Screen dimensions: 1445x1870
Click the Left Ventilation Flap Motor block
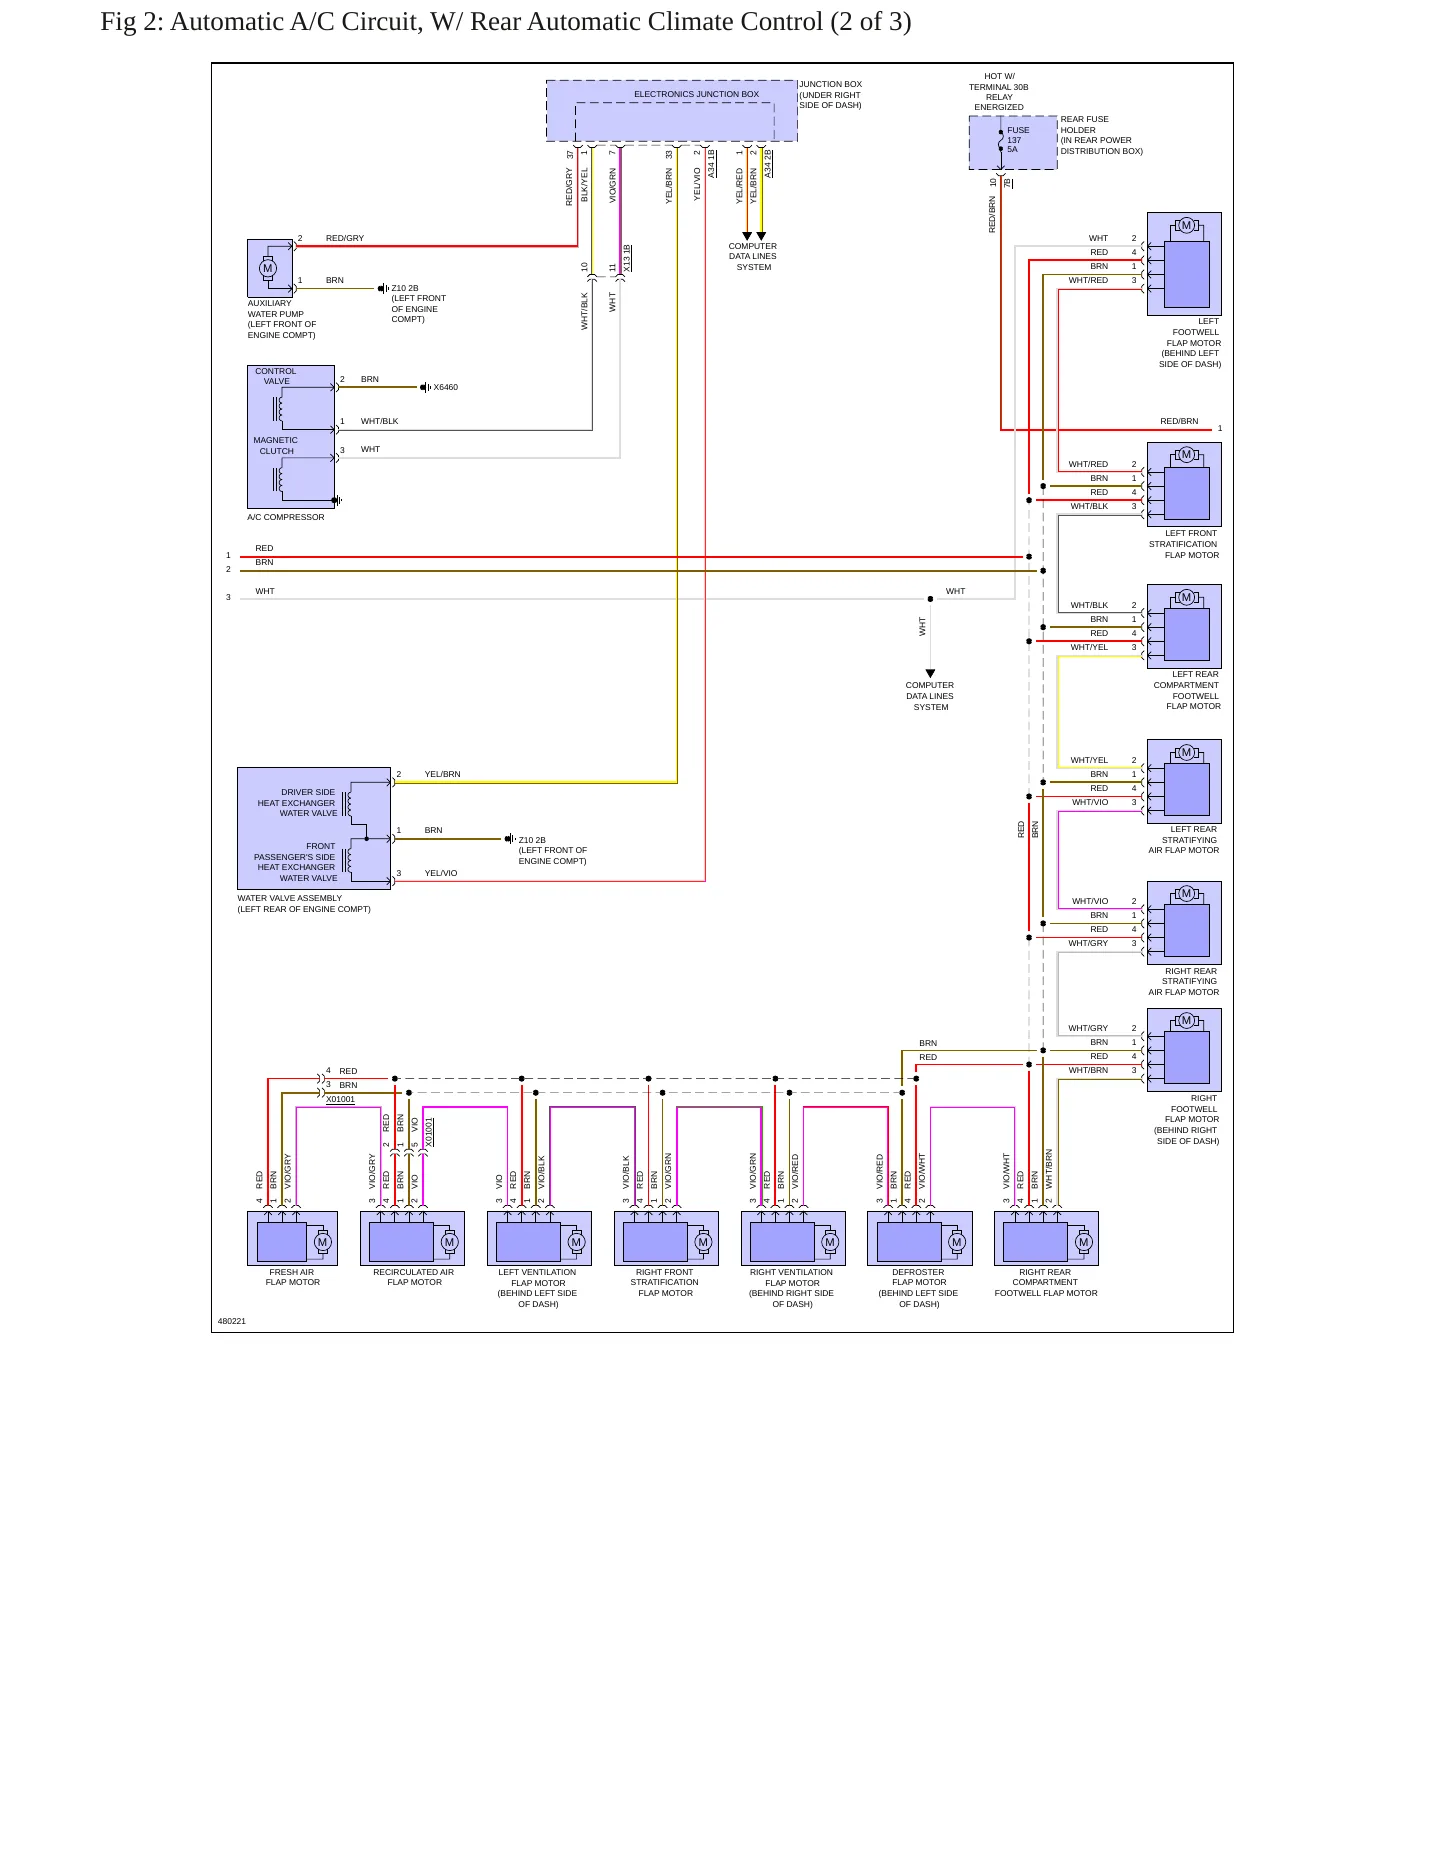point(539,1238)
